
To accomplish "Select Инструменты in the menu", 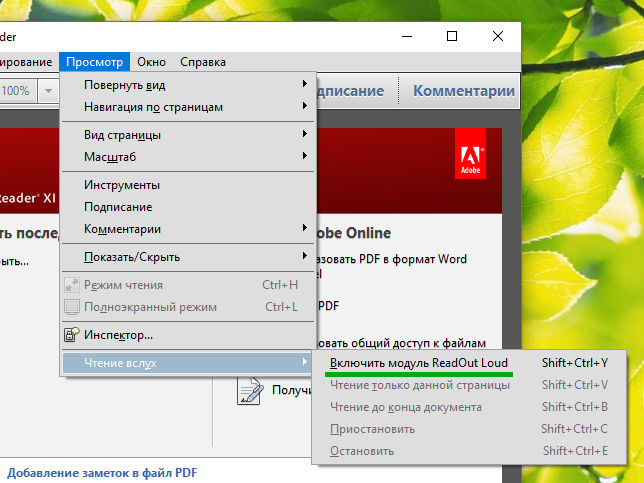I will click(189, 185).
